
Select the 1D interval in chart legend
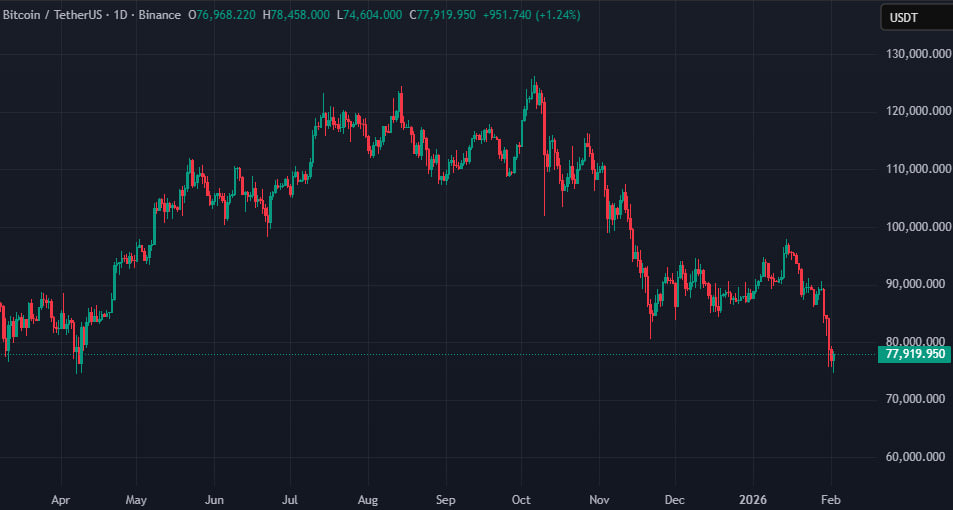tap(127, 15)
